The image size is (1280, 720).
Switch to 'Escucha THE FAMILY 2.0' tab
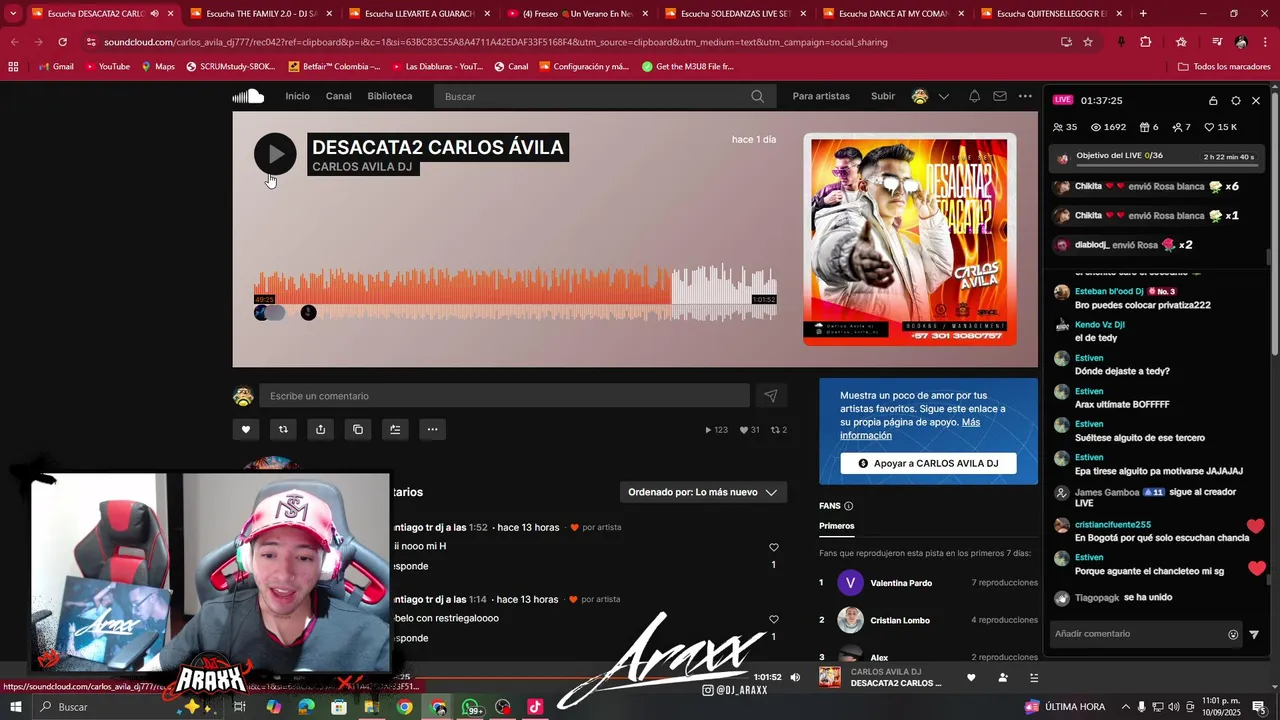click(260, 14)
